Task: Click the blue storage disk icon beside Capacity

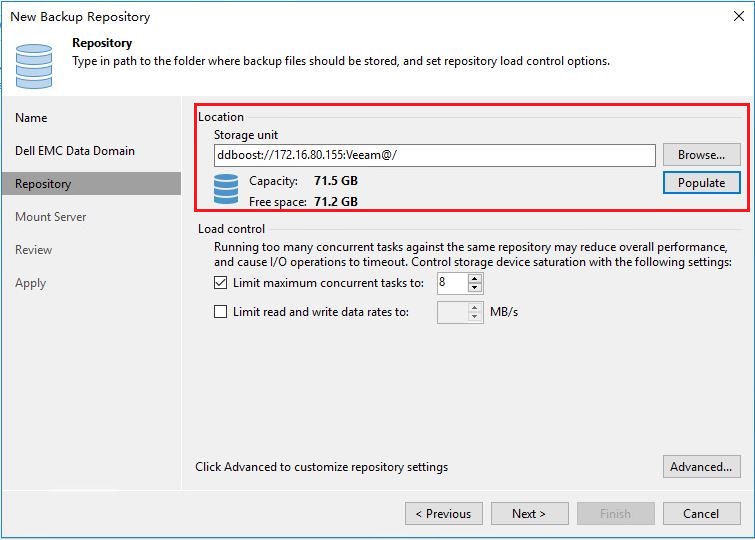Action: (x=226, y=189)
